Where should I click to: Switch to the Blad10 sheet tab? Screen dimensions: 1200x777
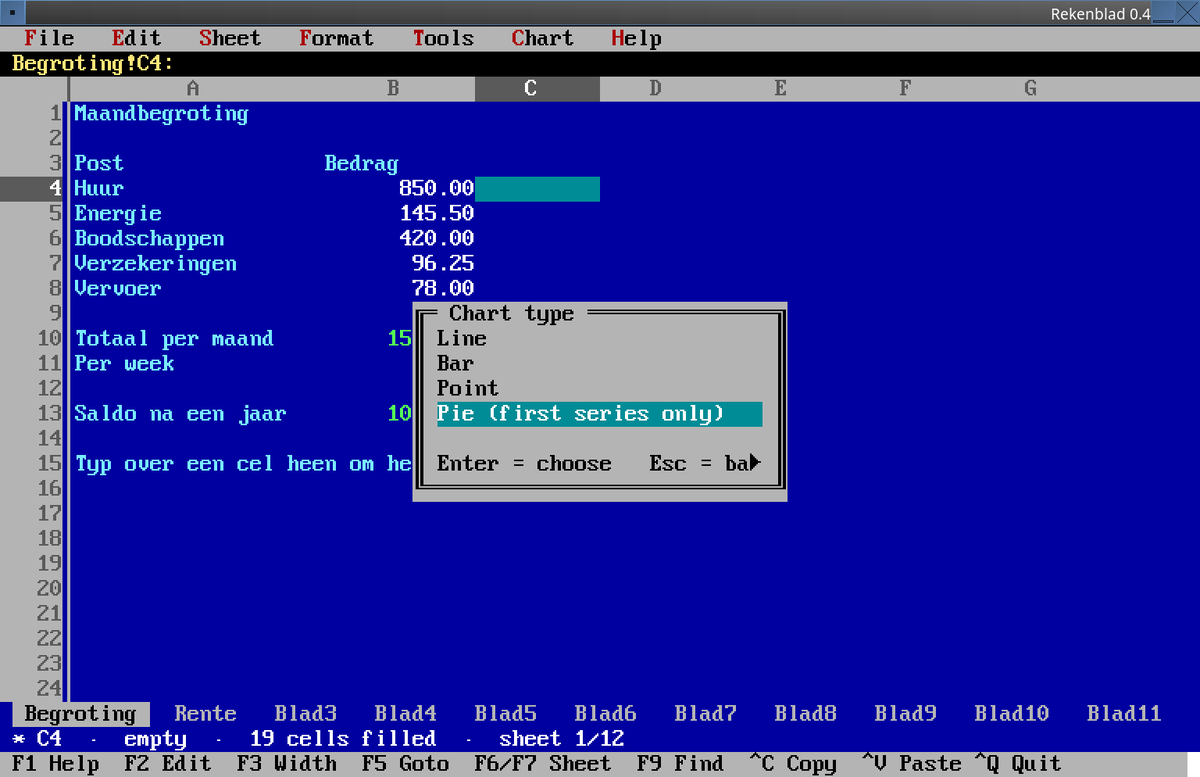(1011, 714)
